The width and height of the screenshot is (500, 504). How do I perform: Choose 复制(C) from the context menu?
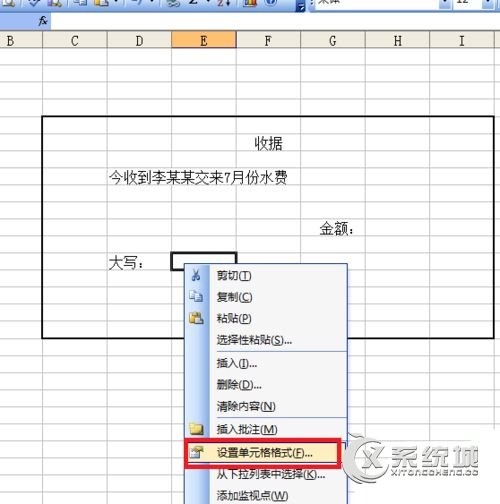265,297
